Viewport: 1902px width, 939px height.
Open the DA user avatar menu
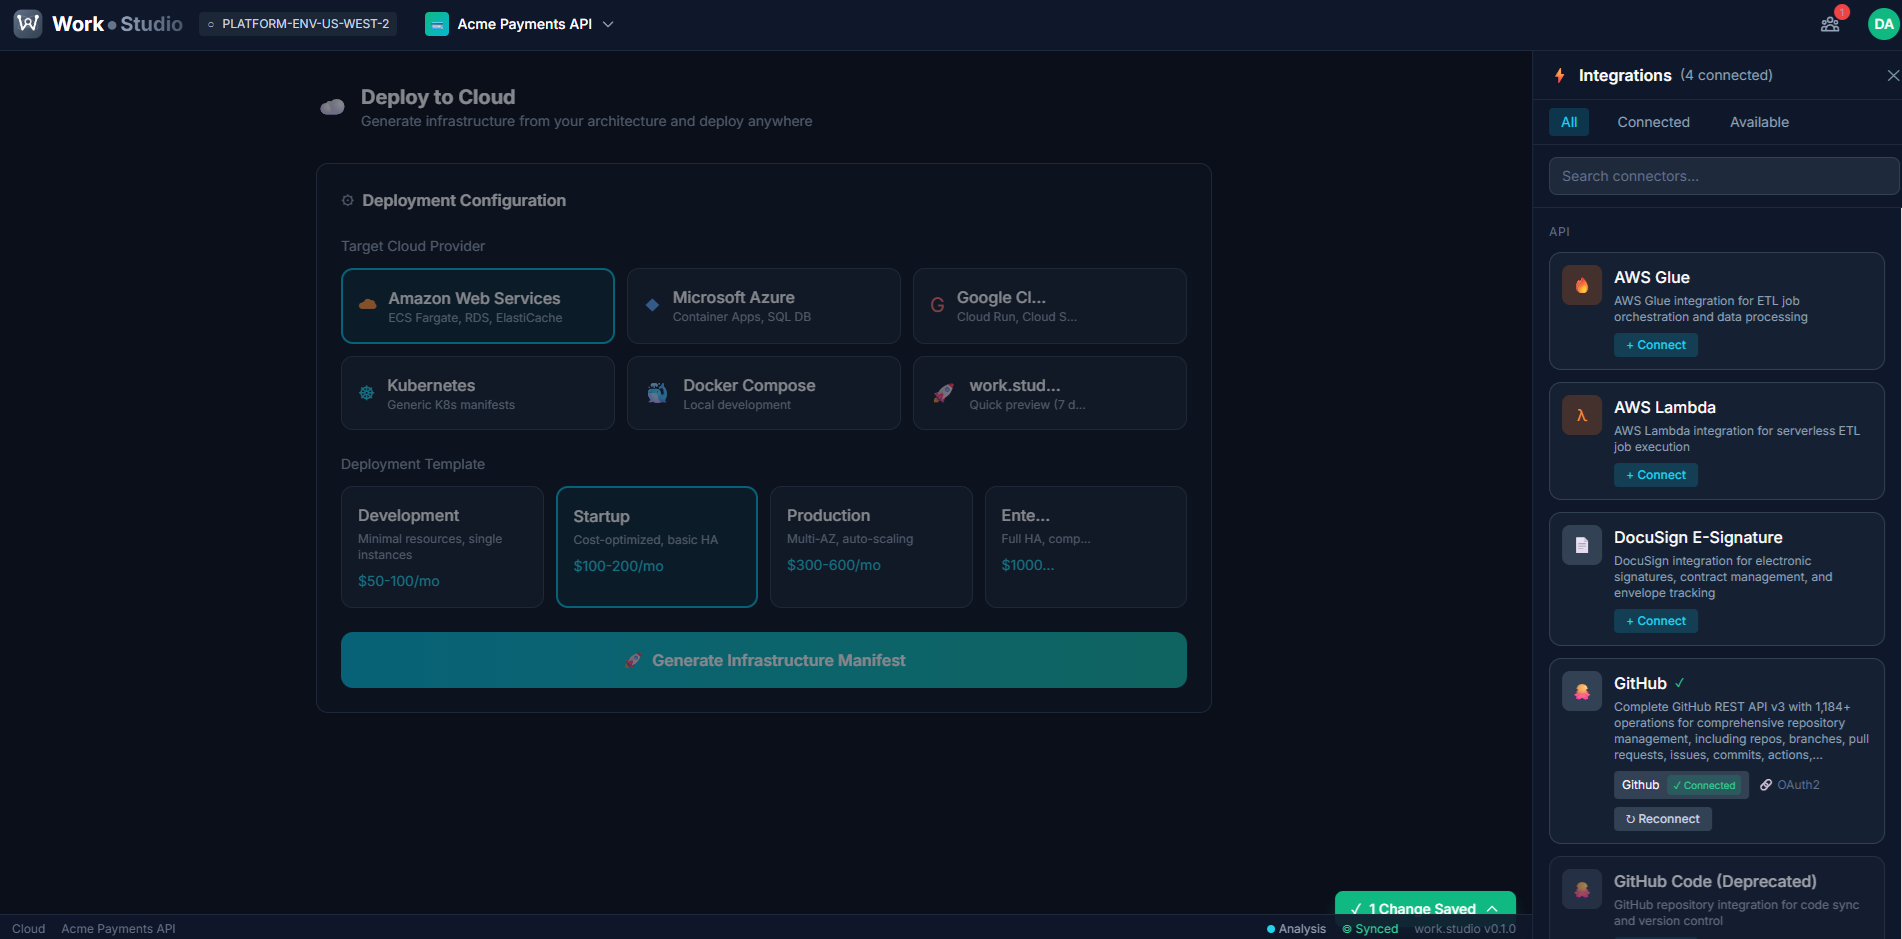tap(1883, 24)
